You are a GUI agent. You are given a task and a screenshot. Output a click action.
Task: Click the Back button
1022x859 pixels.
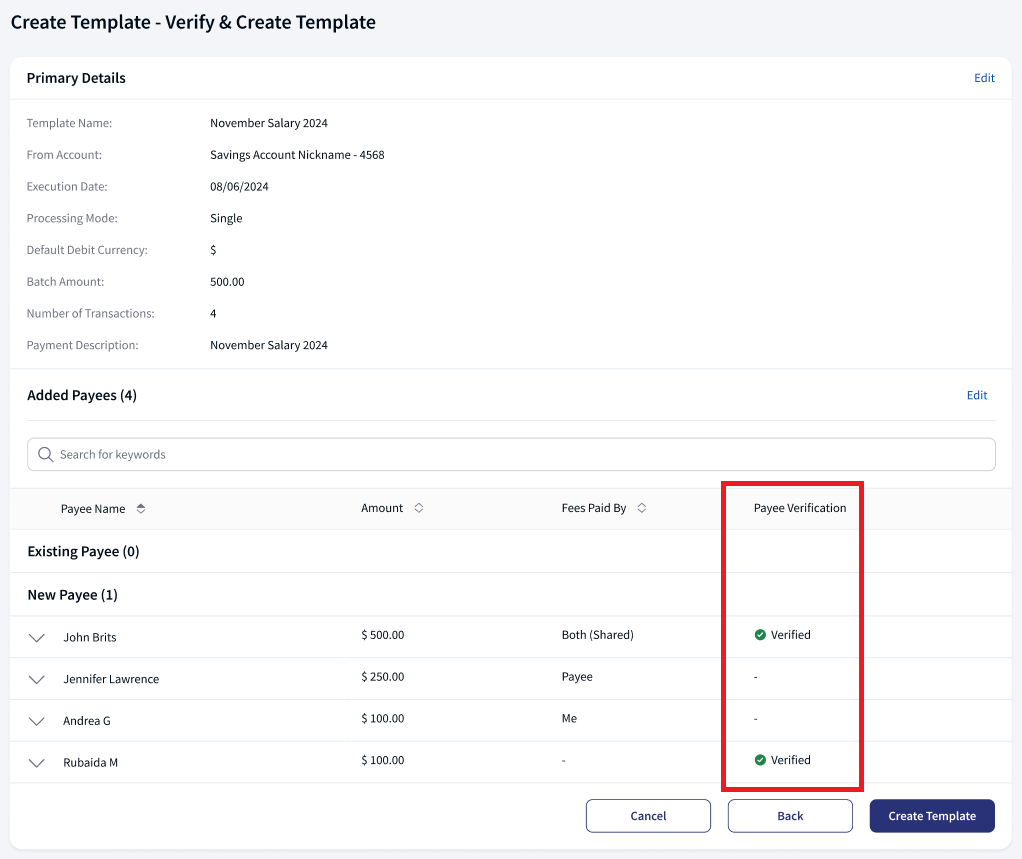tap(790, 816)
